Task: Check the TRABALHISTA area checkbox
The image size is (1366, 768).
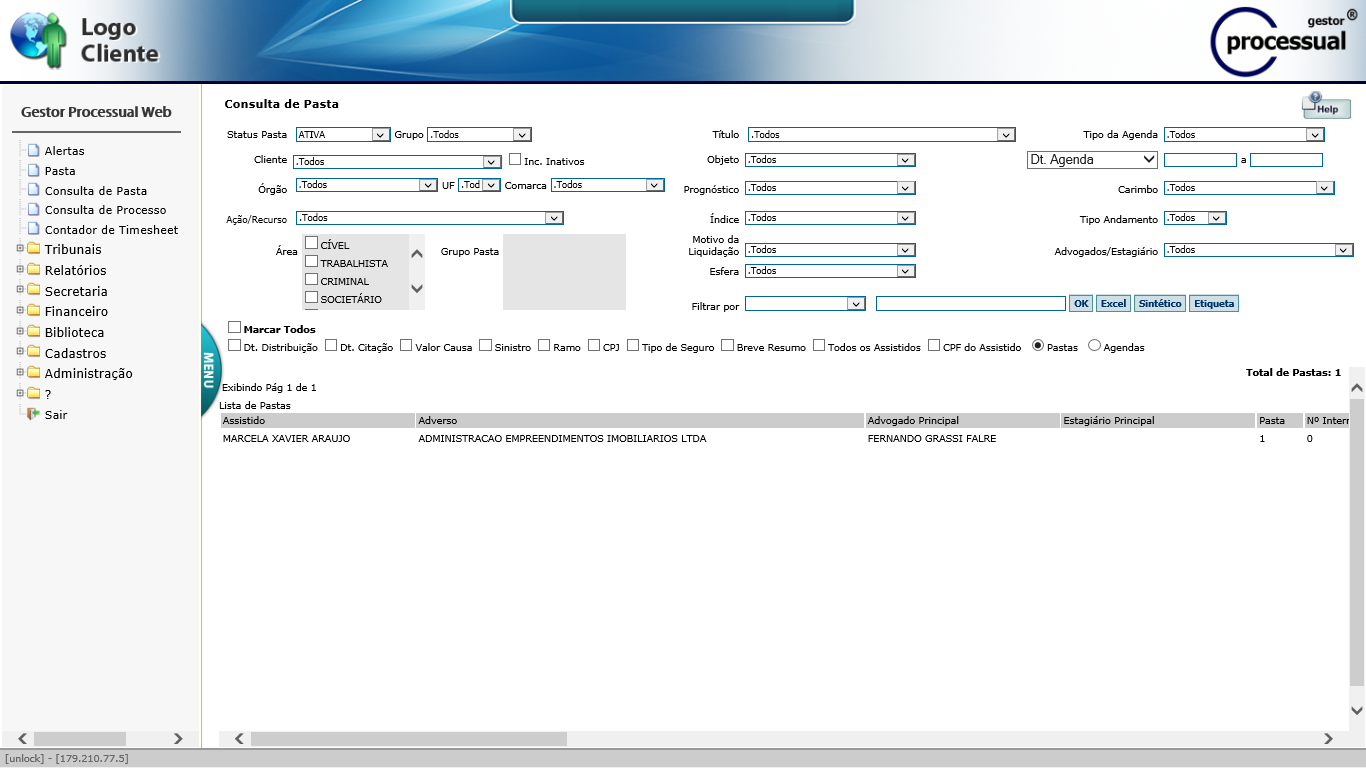Action: (x=311, y=262)
